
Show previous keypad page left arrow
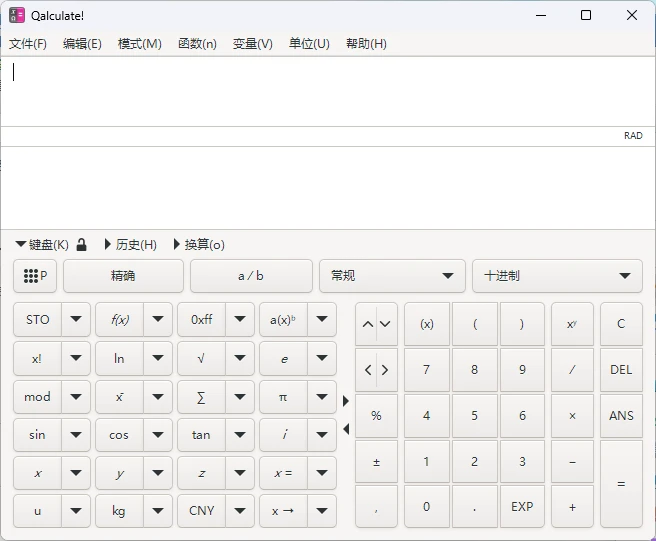tap(346, 429)
